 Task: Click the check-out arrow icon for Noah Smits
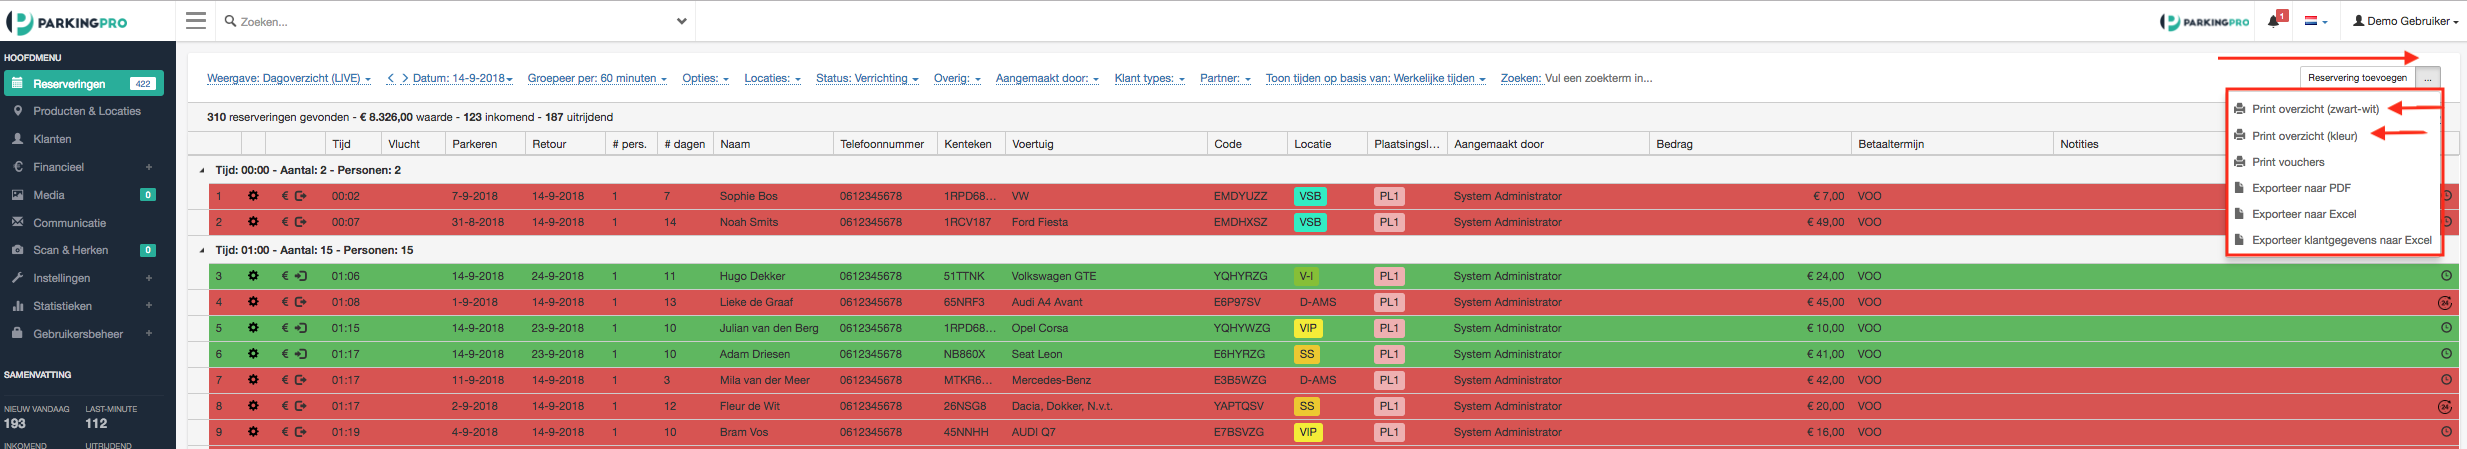(x=300, y=222)
